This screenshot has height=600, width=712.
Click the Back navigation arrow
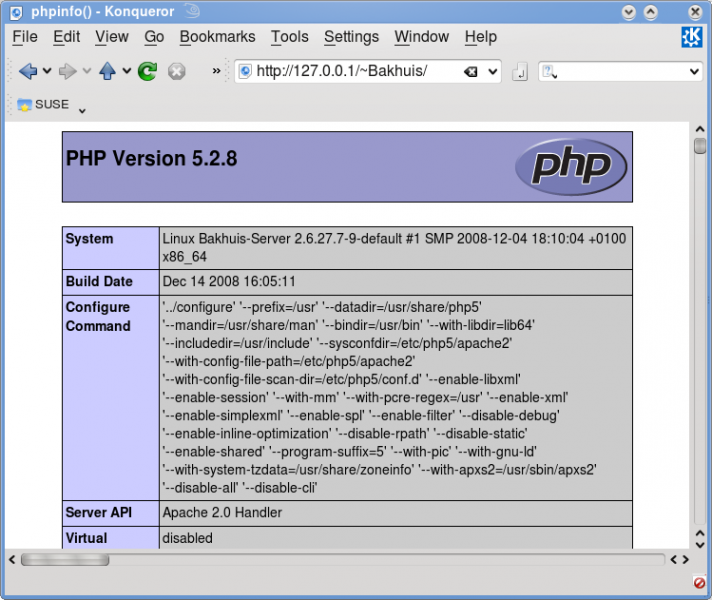pyautogui.click(x=27, y=71)
